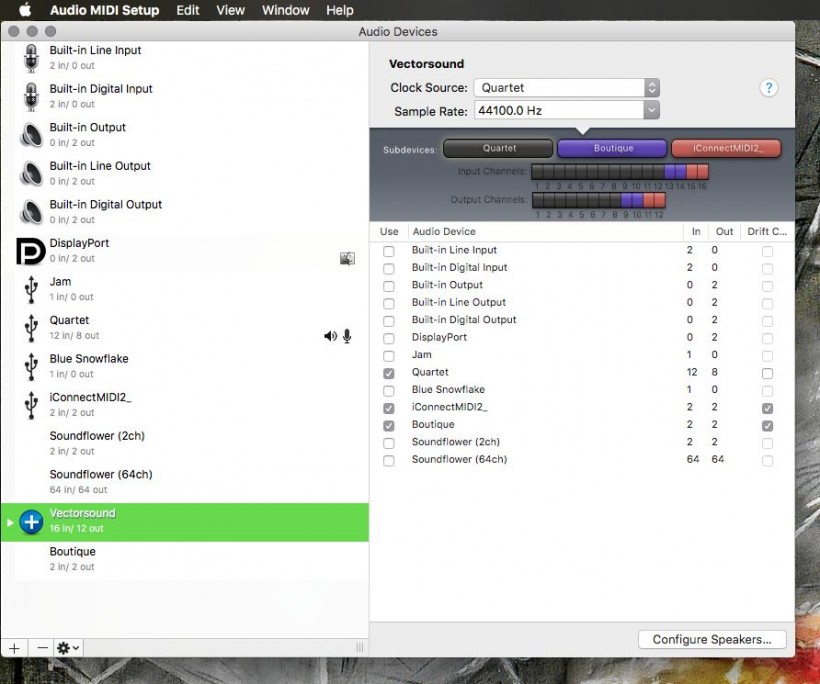The image size is (820, 684).
Task: Sort by the Drift Correction column header
Action: point(767,232)
